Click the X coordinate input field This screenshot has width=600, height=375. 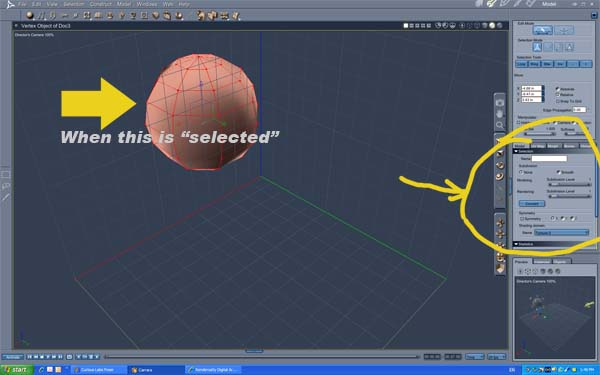tap(532, 88)
